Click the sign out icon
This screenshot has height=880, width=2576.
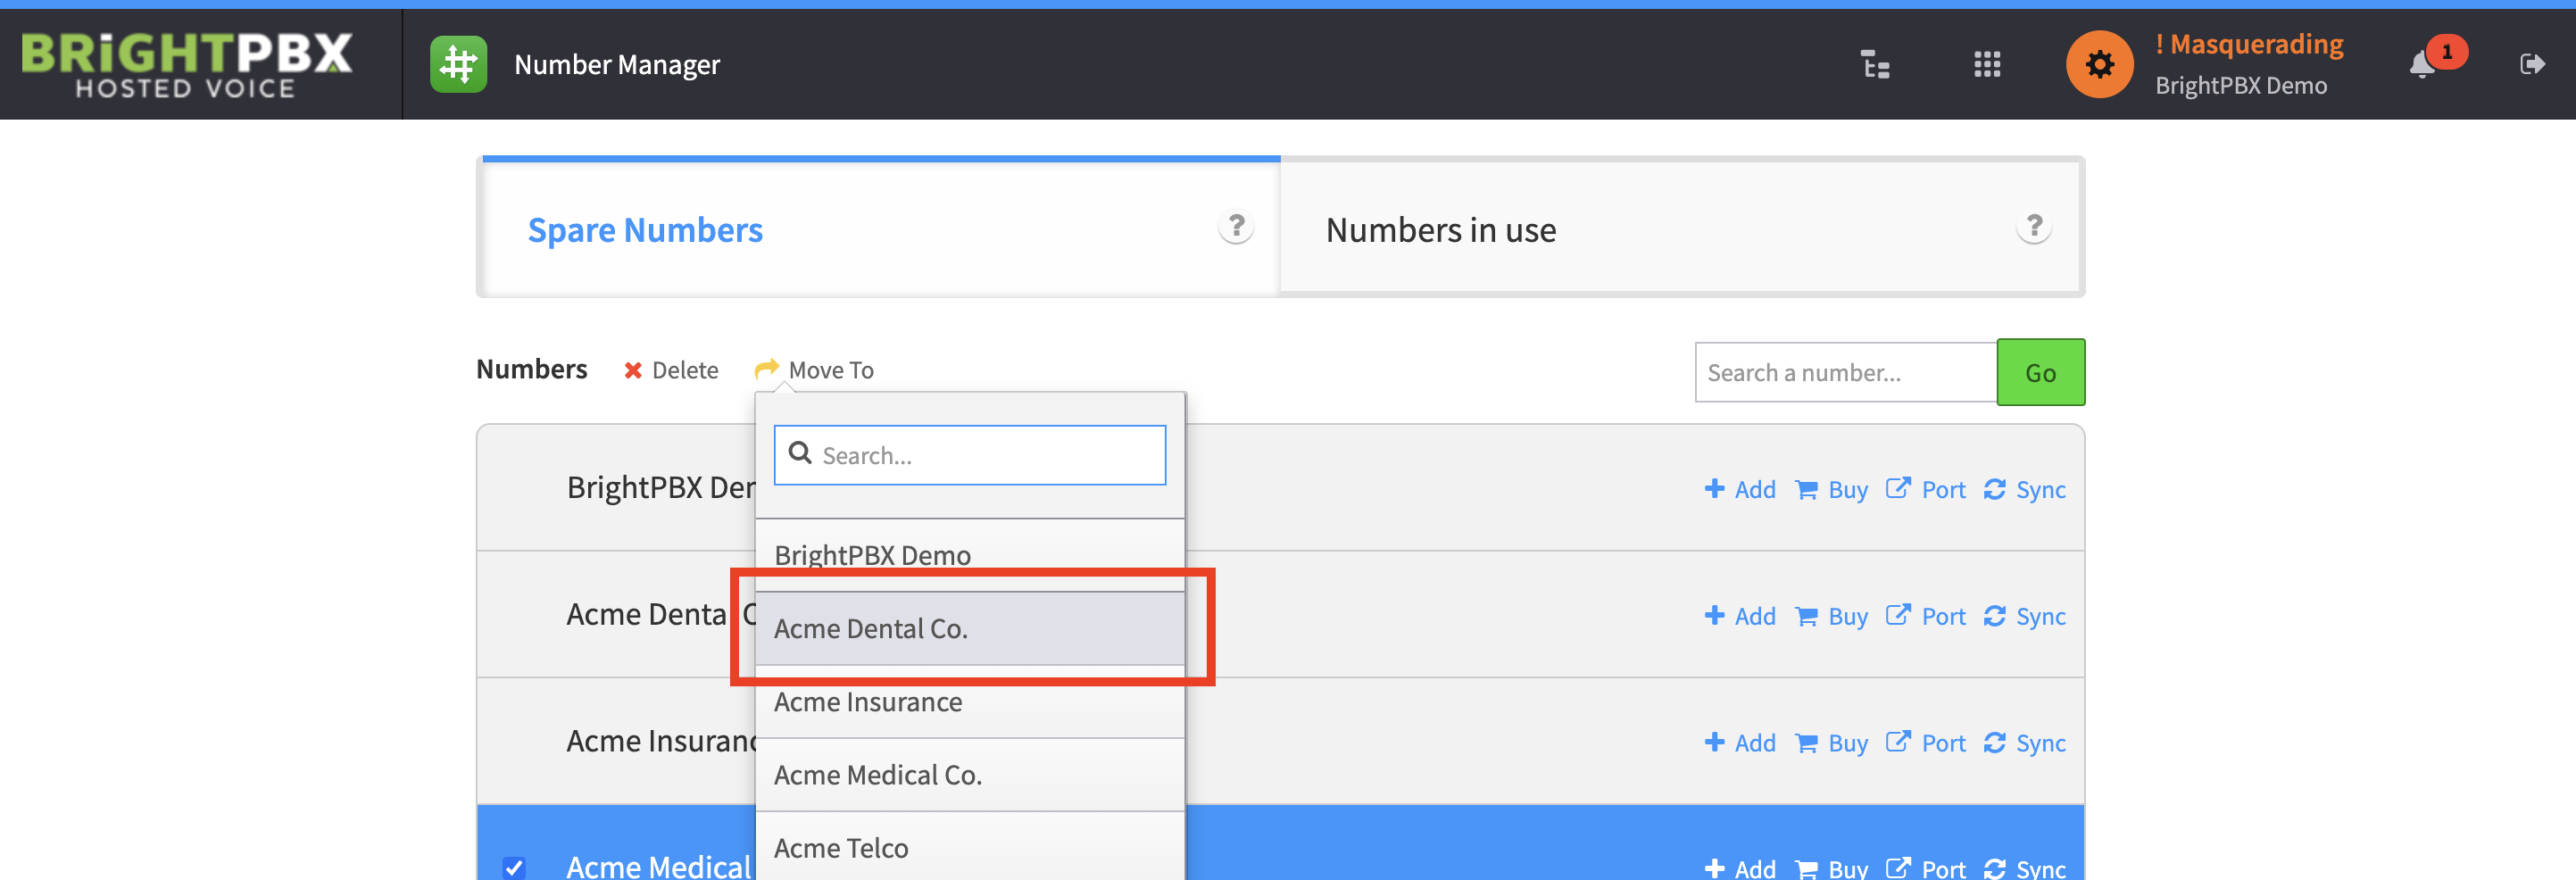pyautogui.click(x=2531, y=65)
